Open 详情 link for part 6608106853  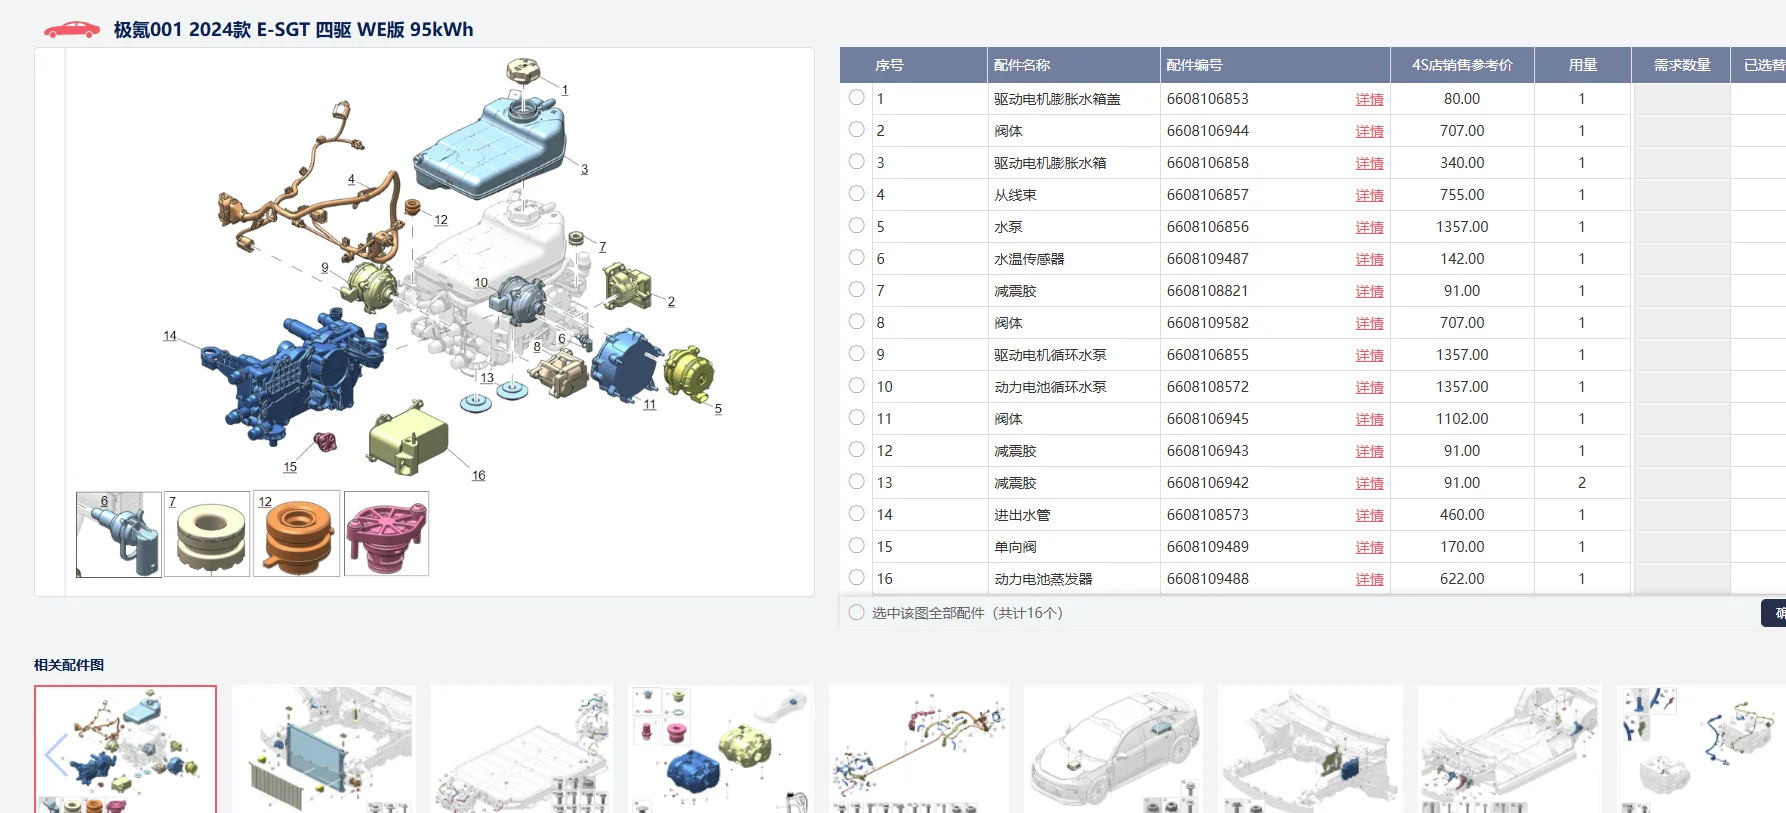click(x=1369, y=99)
